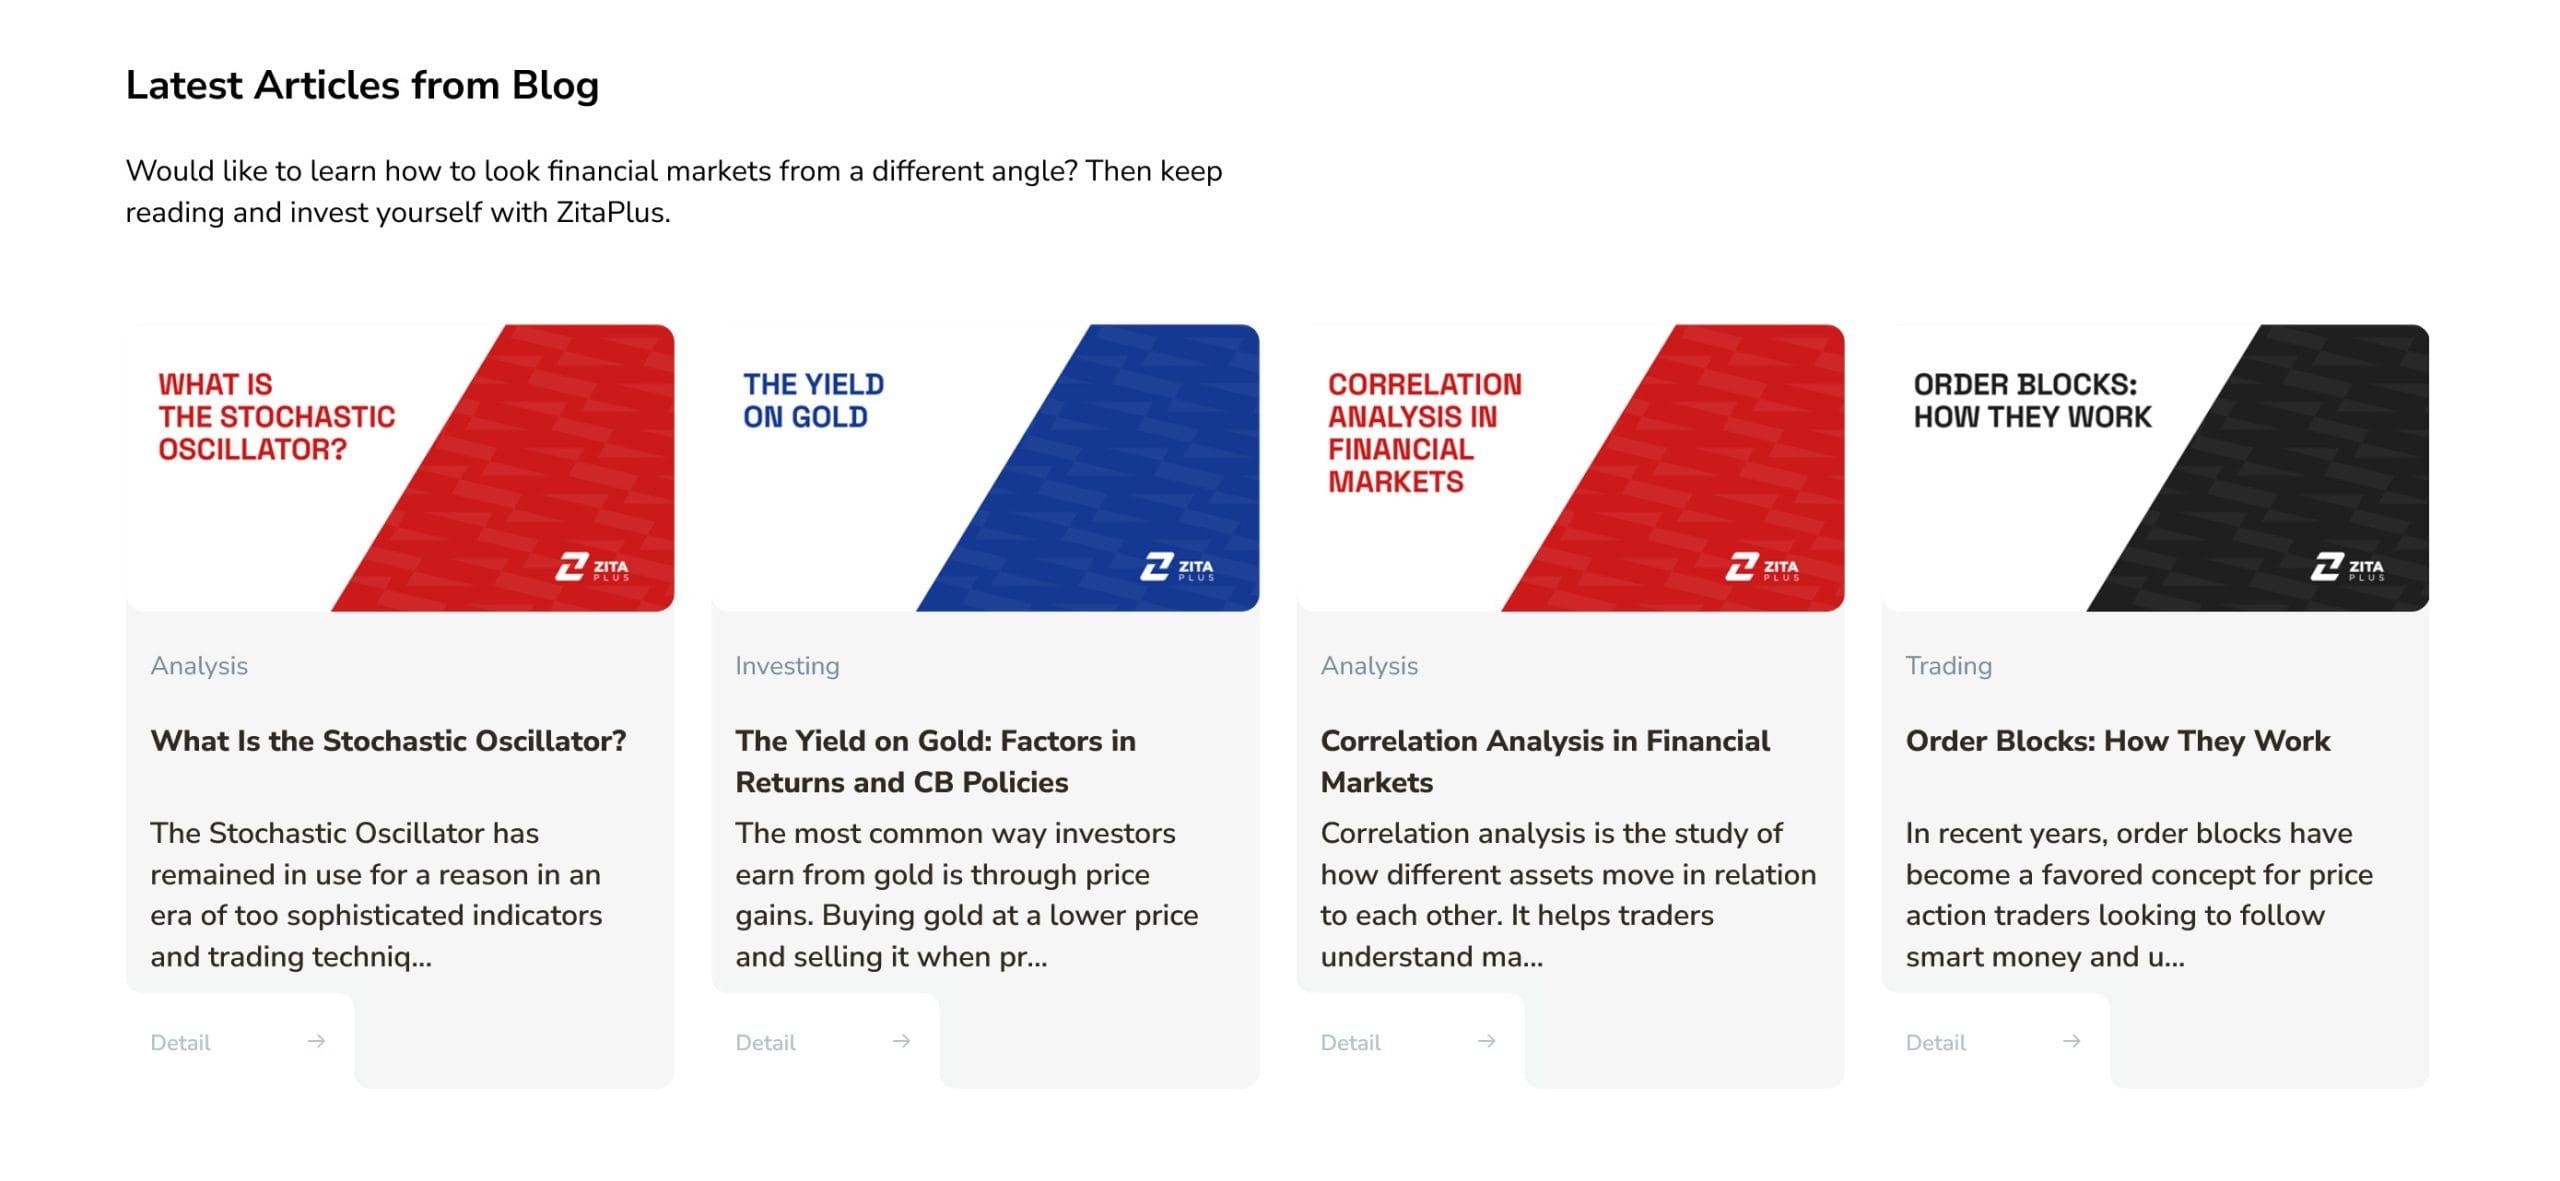
Task: Click ZitaPlus logo on red Stochastic banner
Action: point(592,567)
